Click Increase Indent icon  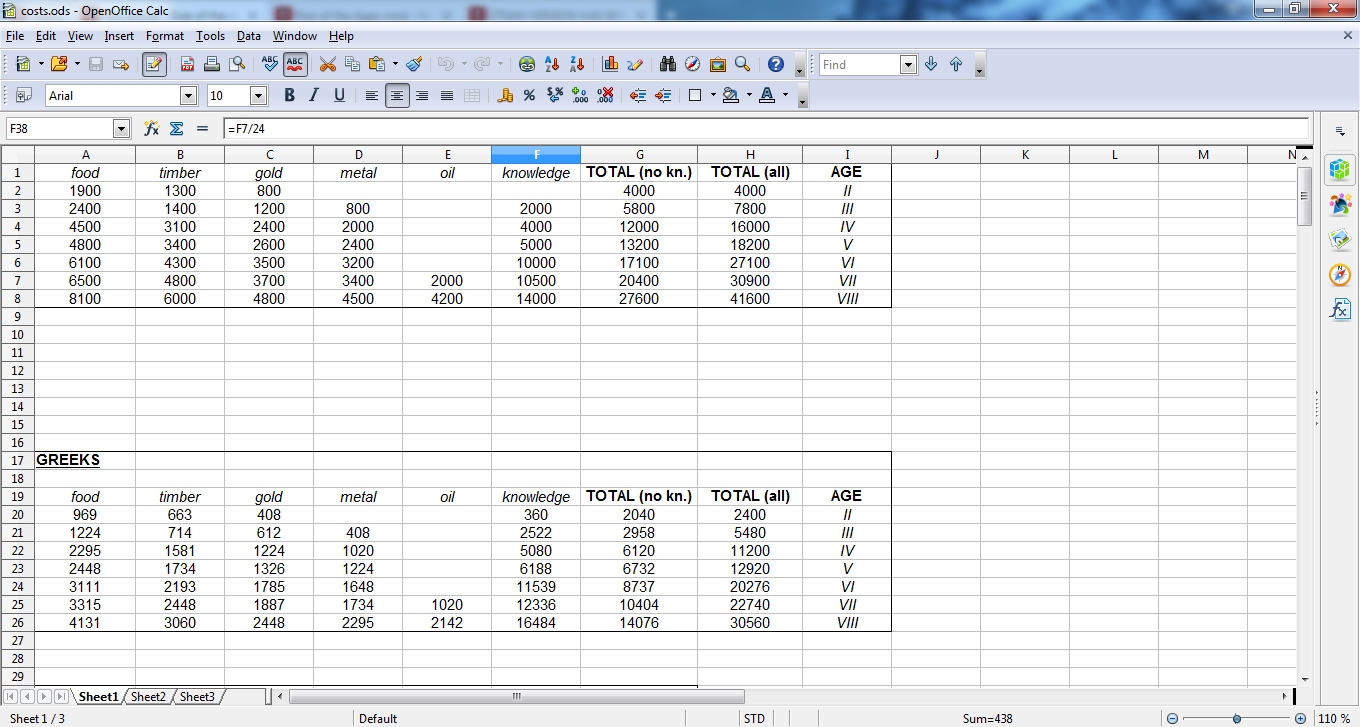pyautogui.click(x=663, y=95)
